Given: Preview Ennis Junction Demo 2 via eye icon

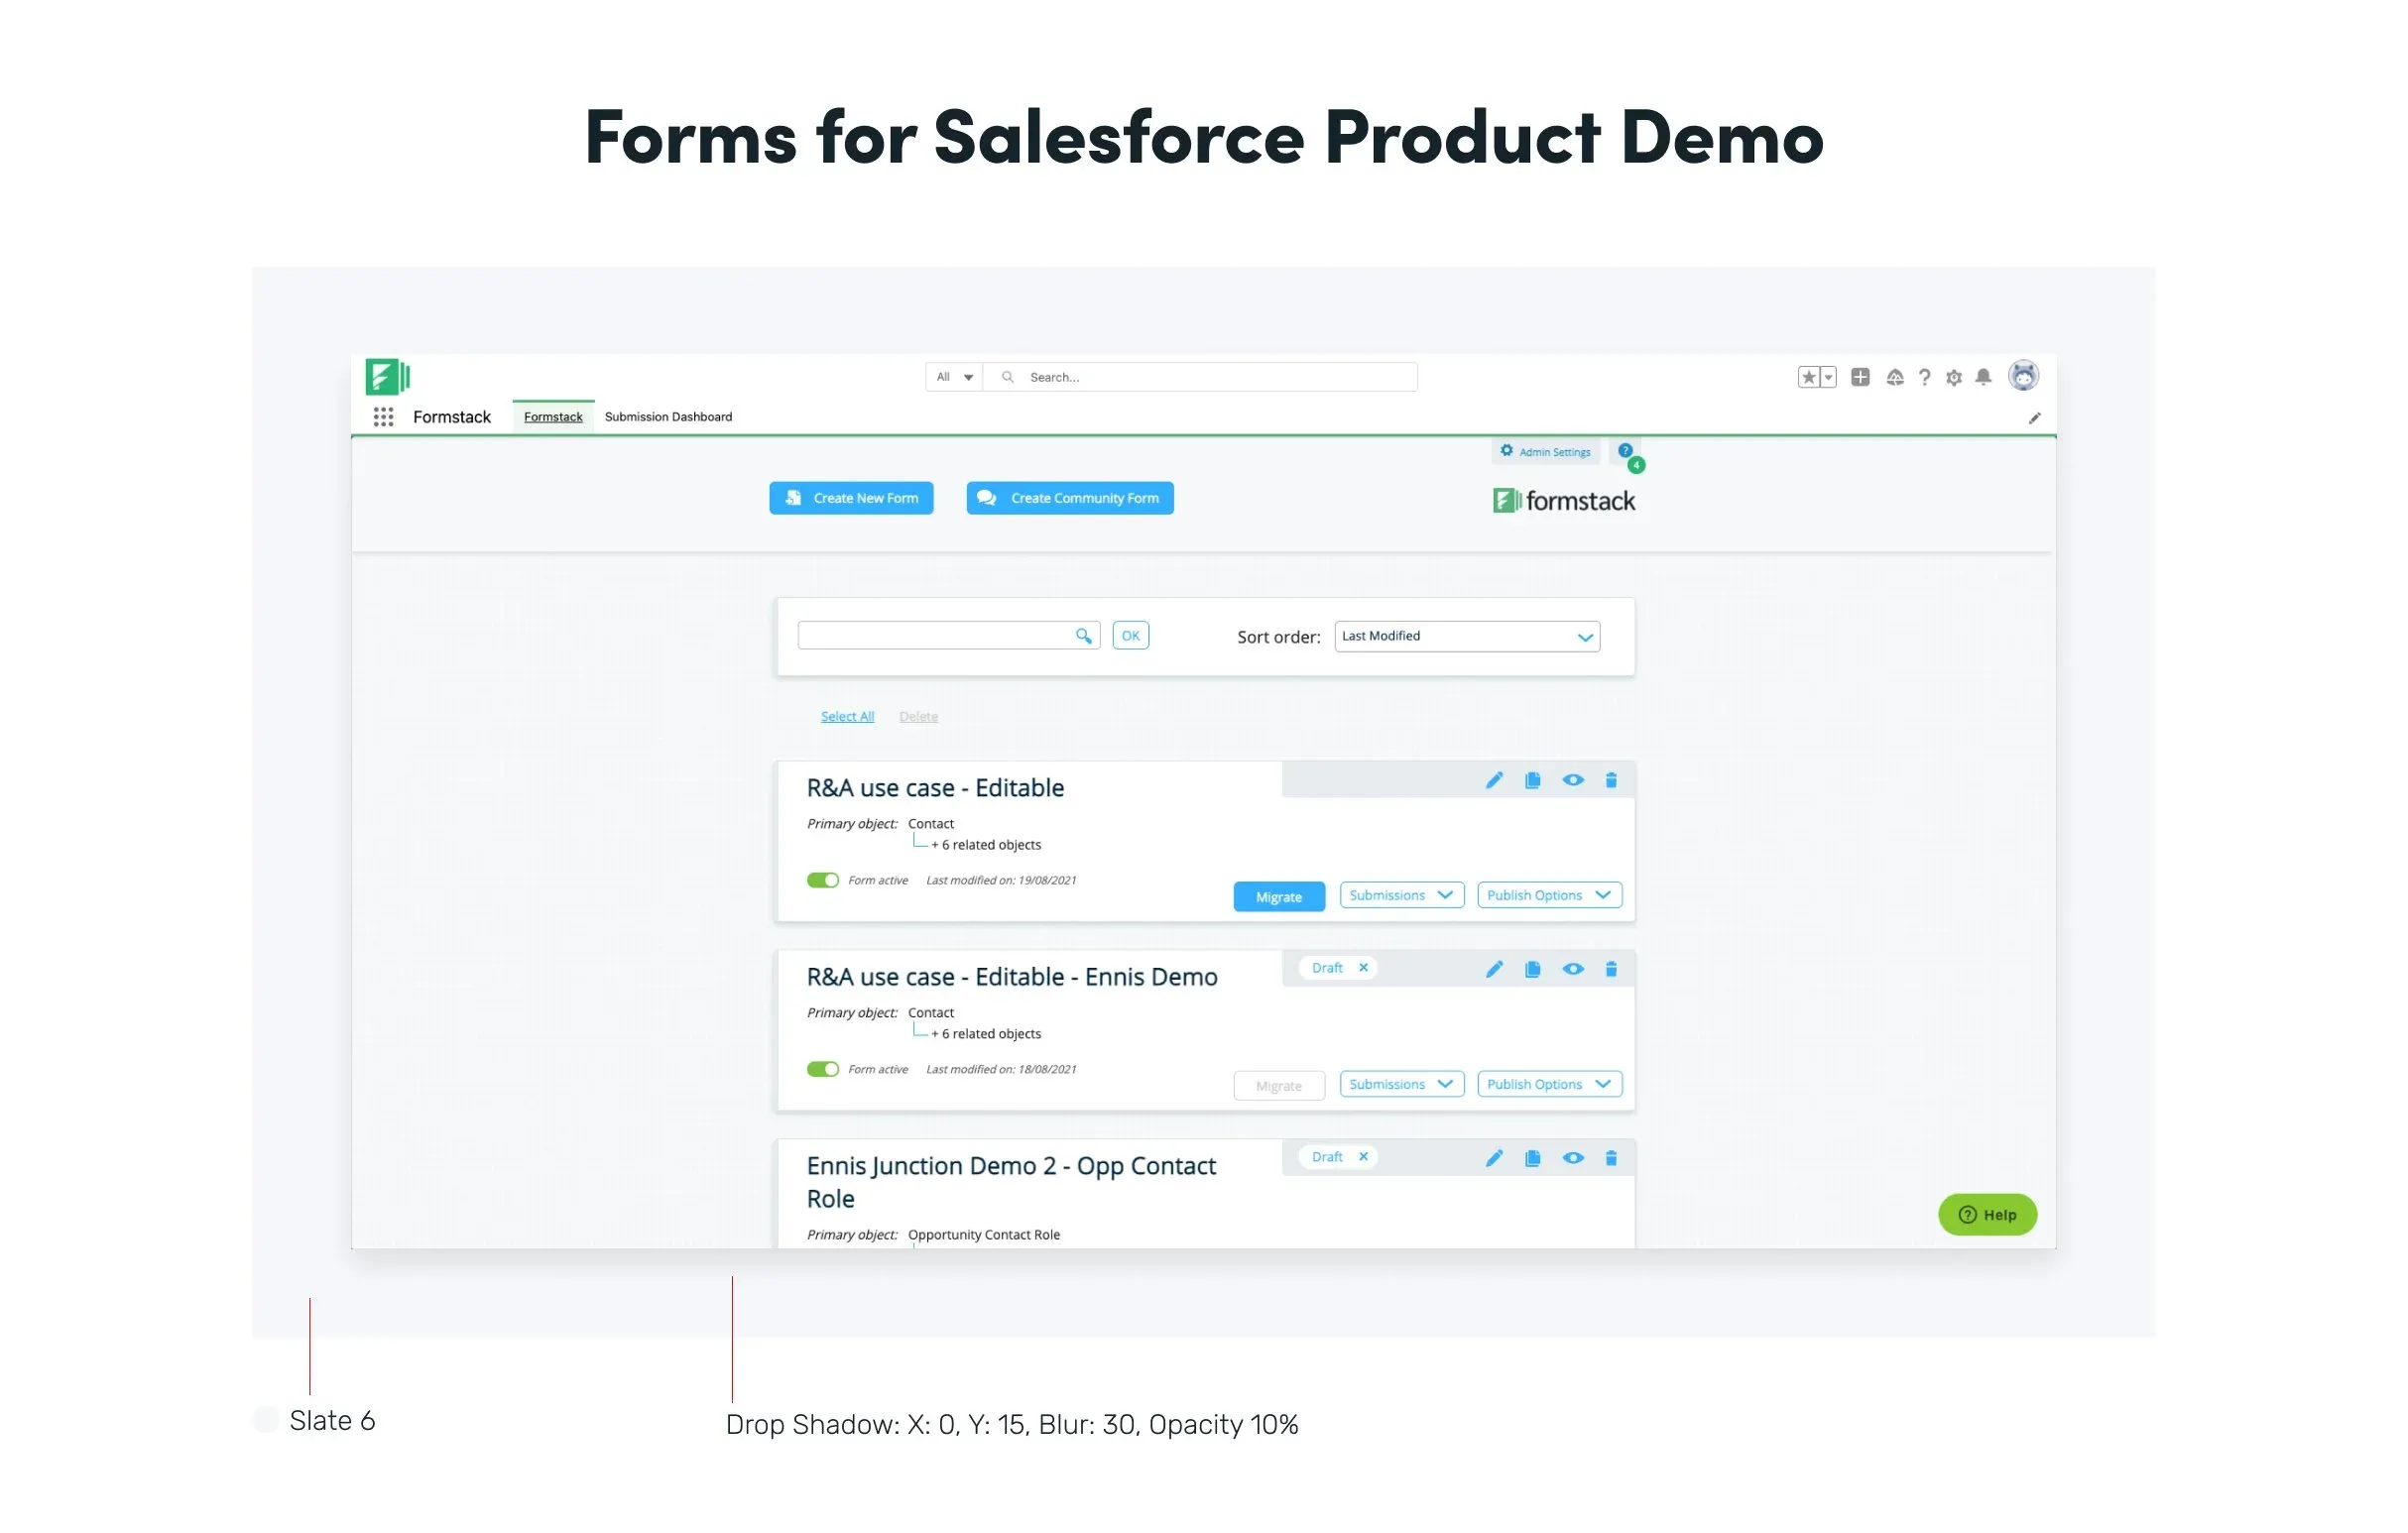Looking at the screenshot, I should click(1573, 1158).
